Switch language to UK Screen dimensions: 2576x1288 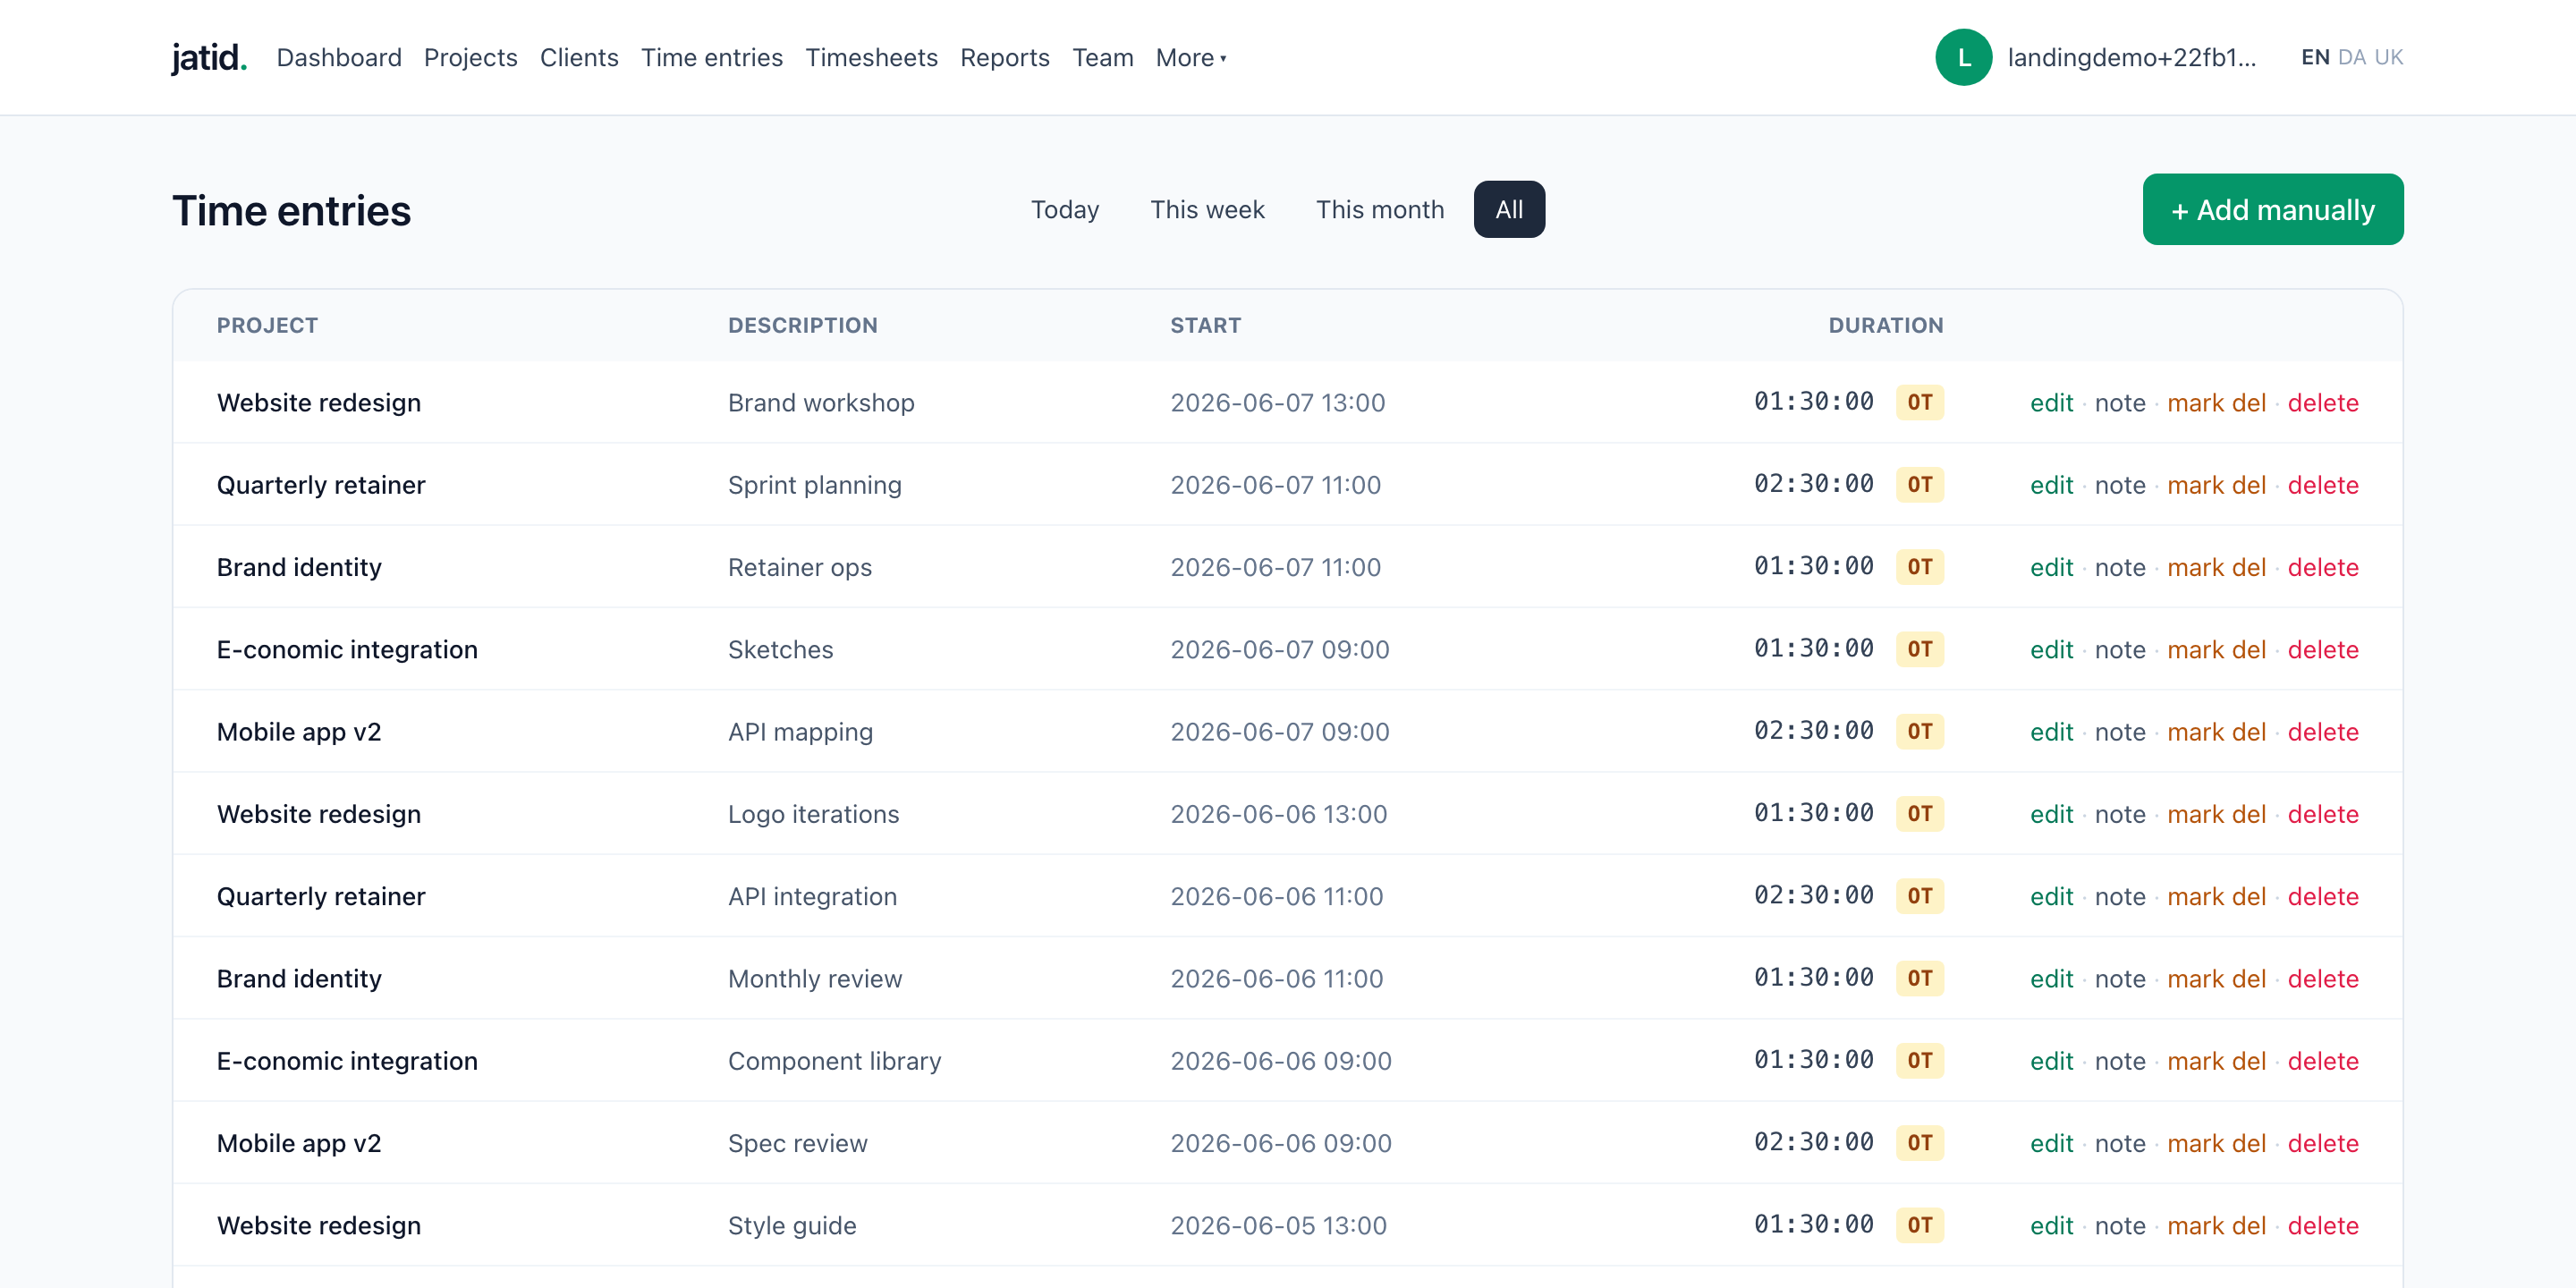tap(2389, 57)
